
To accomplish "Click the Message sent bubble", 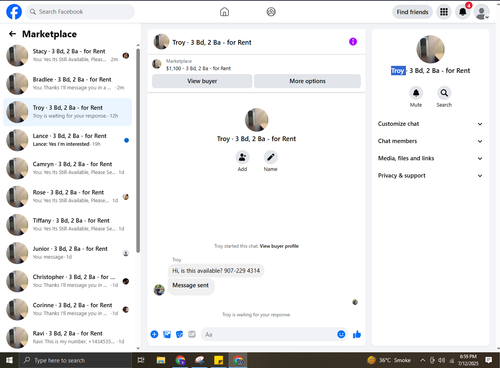I will [x=191, y=286].
